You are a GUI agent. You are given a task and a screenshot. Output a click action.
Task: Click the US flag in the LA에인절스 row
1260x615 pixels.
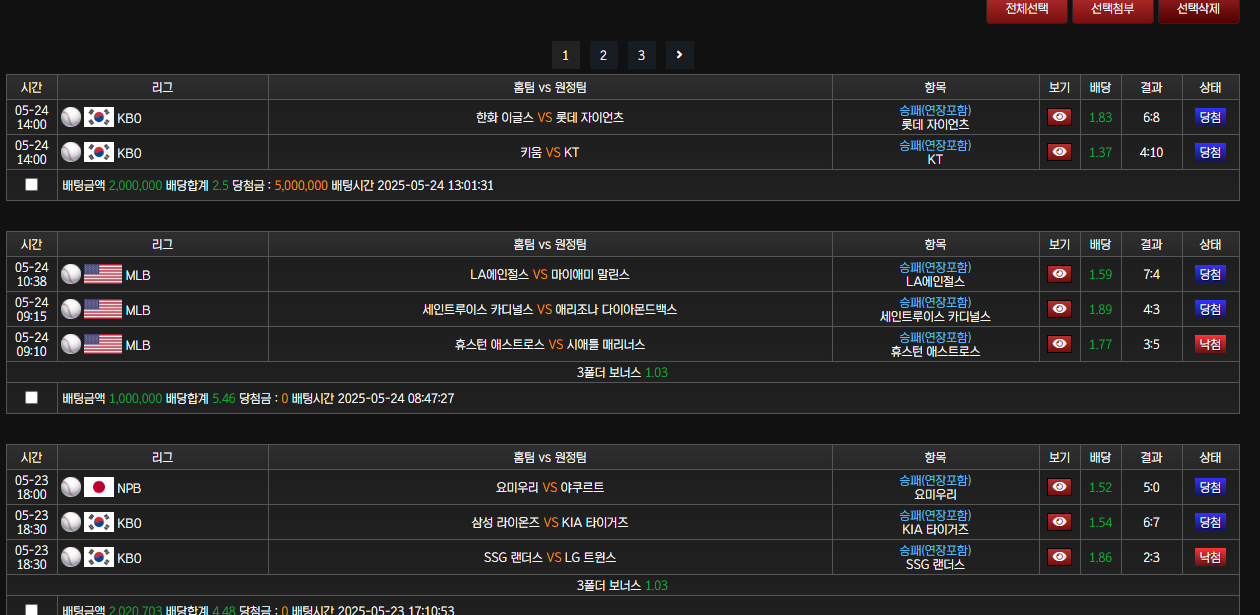(x=103, y=274)
